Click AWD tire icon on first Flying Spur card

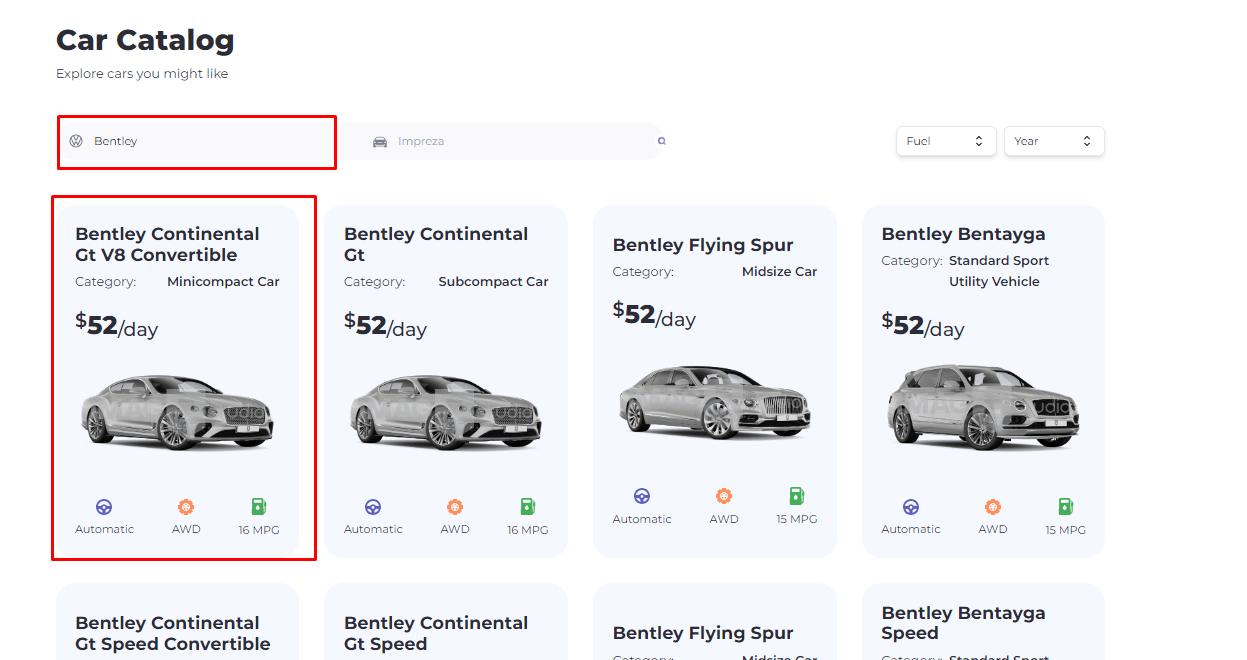click(724, 496)
